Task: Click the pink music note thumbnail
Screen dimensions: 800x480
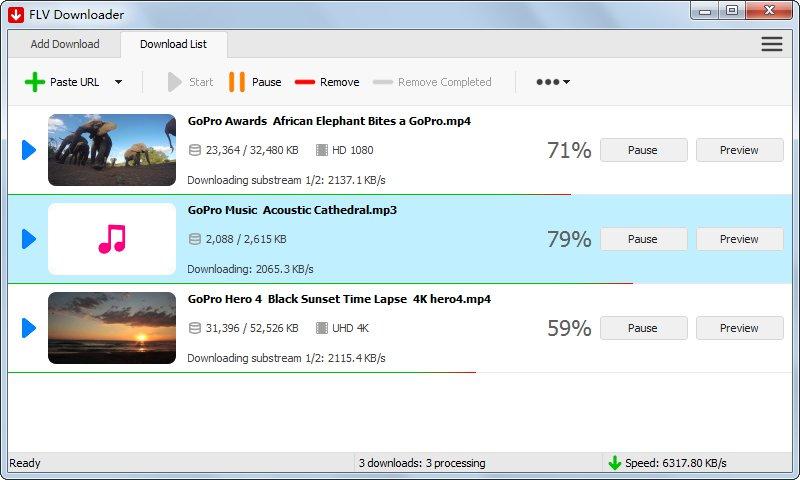Action: (x=112, y=239)
